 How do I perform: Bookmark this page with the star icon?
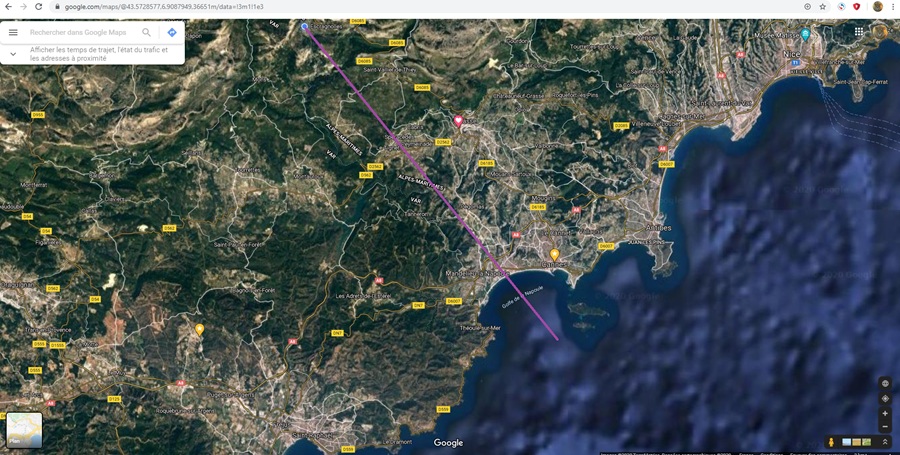click(823, 6)
